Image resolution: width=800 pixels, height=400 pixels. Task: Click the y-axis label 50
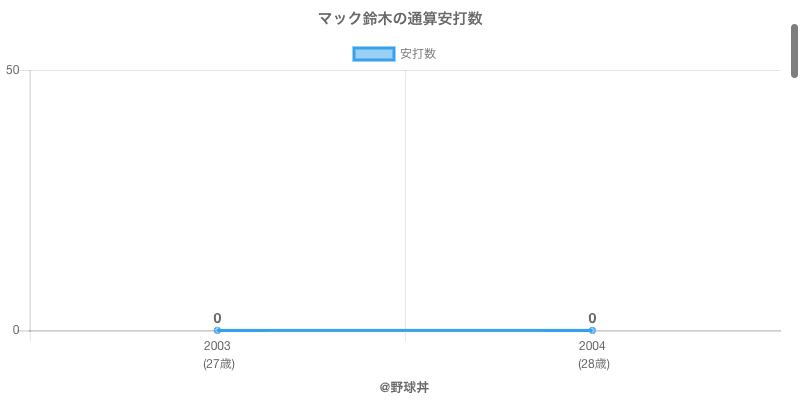[13, 70]
